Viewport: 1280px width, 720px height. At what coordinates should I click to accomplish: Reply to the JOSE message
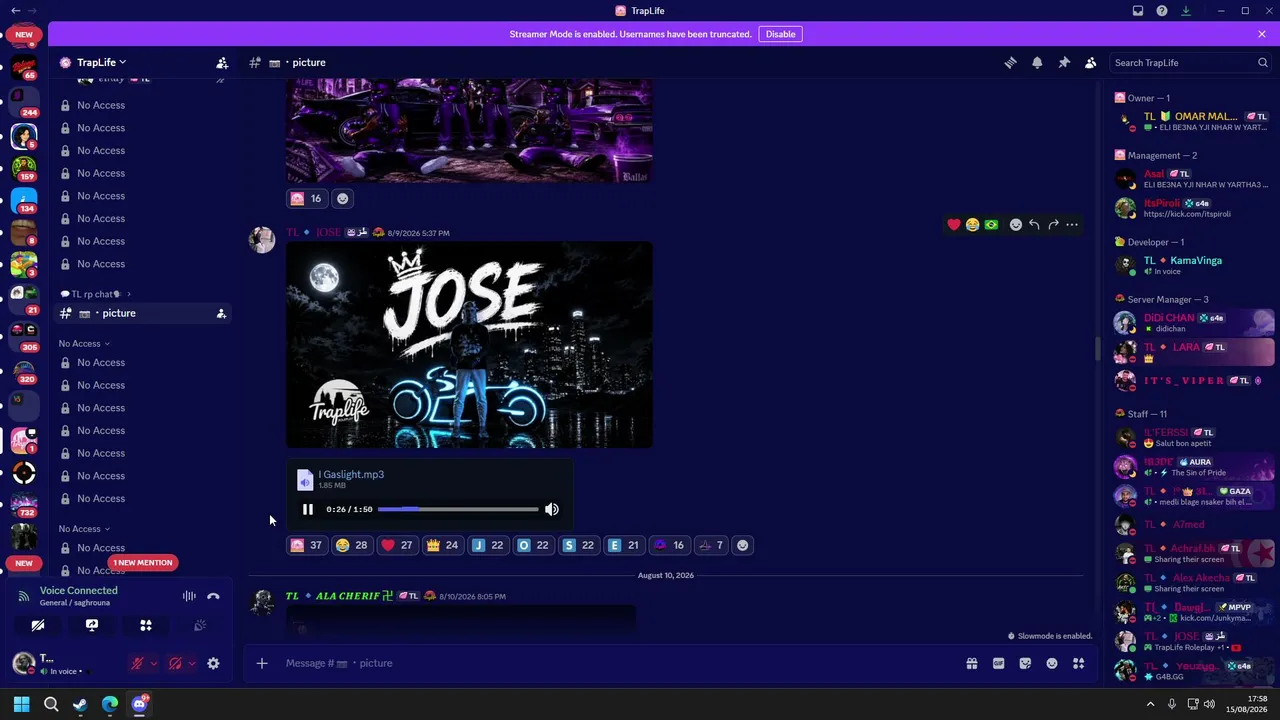(1034, 224)
